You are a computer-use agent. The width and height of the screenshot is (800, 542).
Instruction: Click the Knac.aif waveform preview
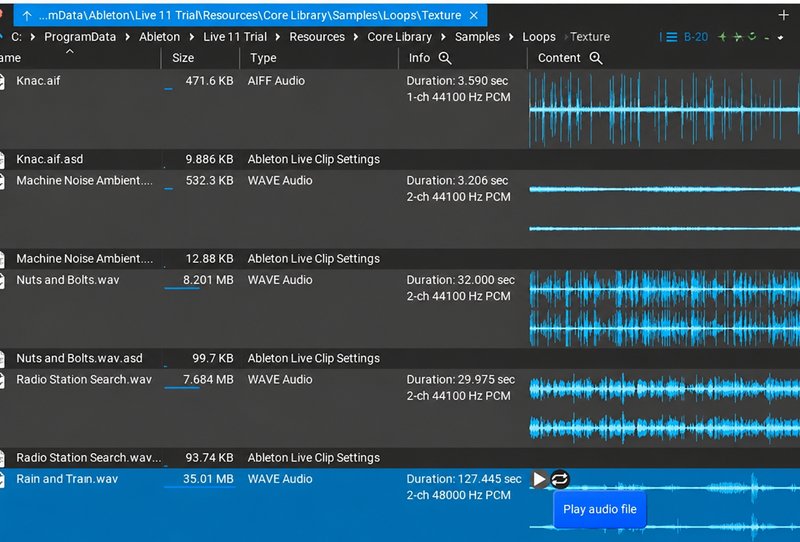664,109
